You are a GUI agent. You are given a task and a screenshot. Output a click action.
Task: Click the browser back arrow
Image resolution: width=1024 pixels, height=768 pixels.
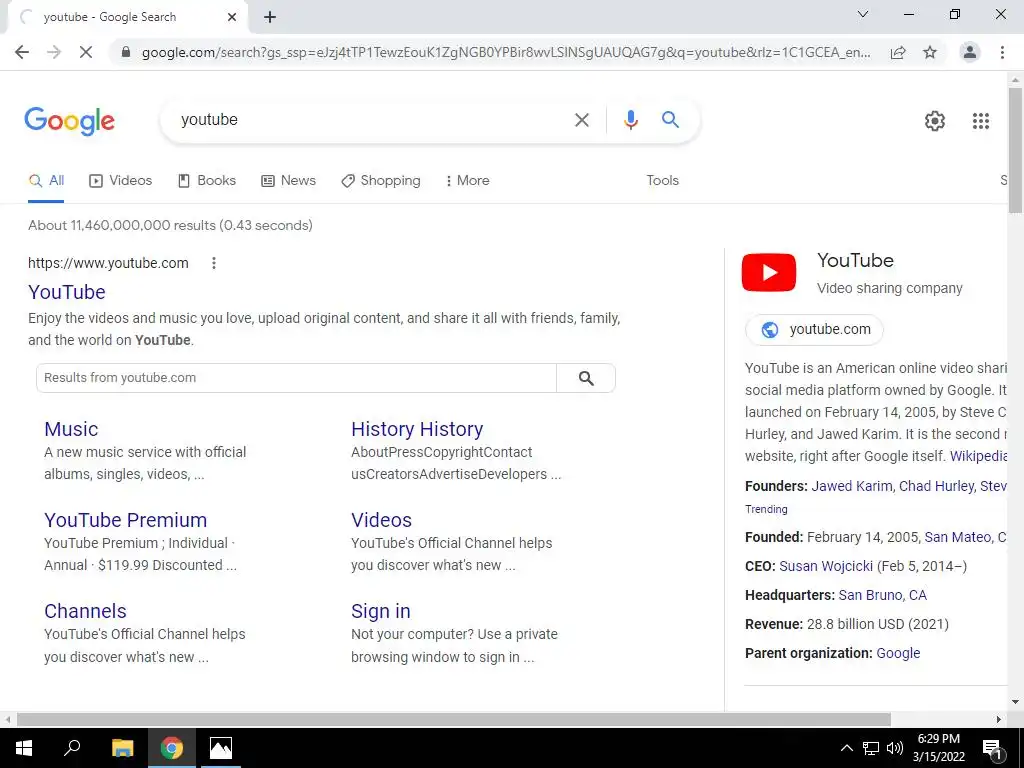point(22,52)
